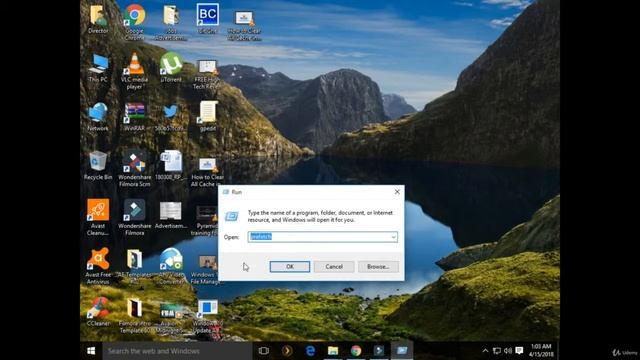Click the Run taskbar button
The height and width of the screenshot is (360, 640).
click(402, 351)
